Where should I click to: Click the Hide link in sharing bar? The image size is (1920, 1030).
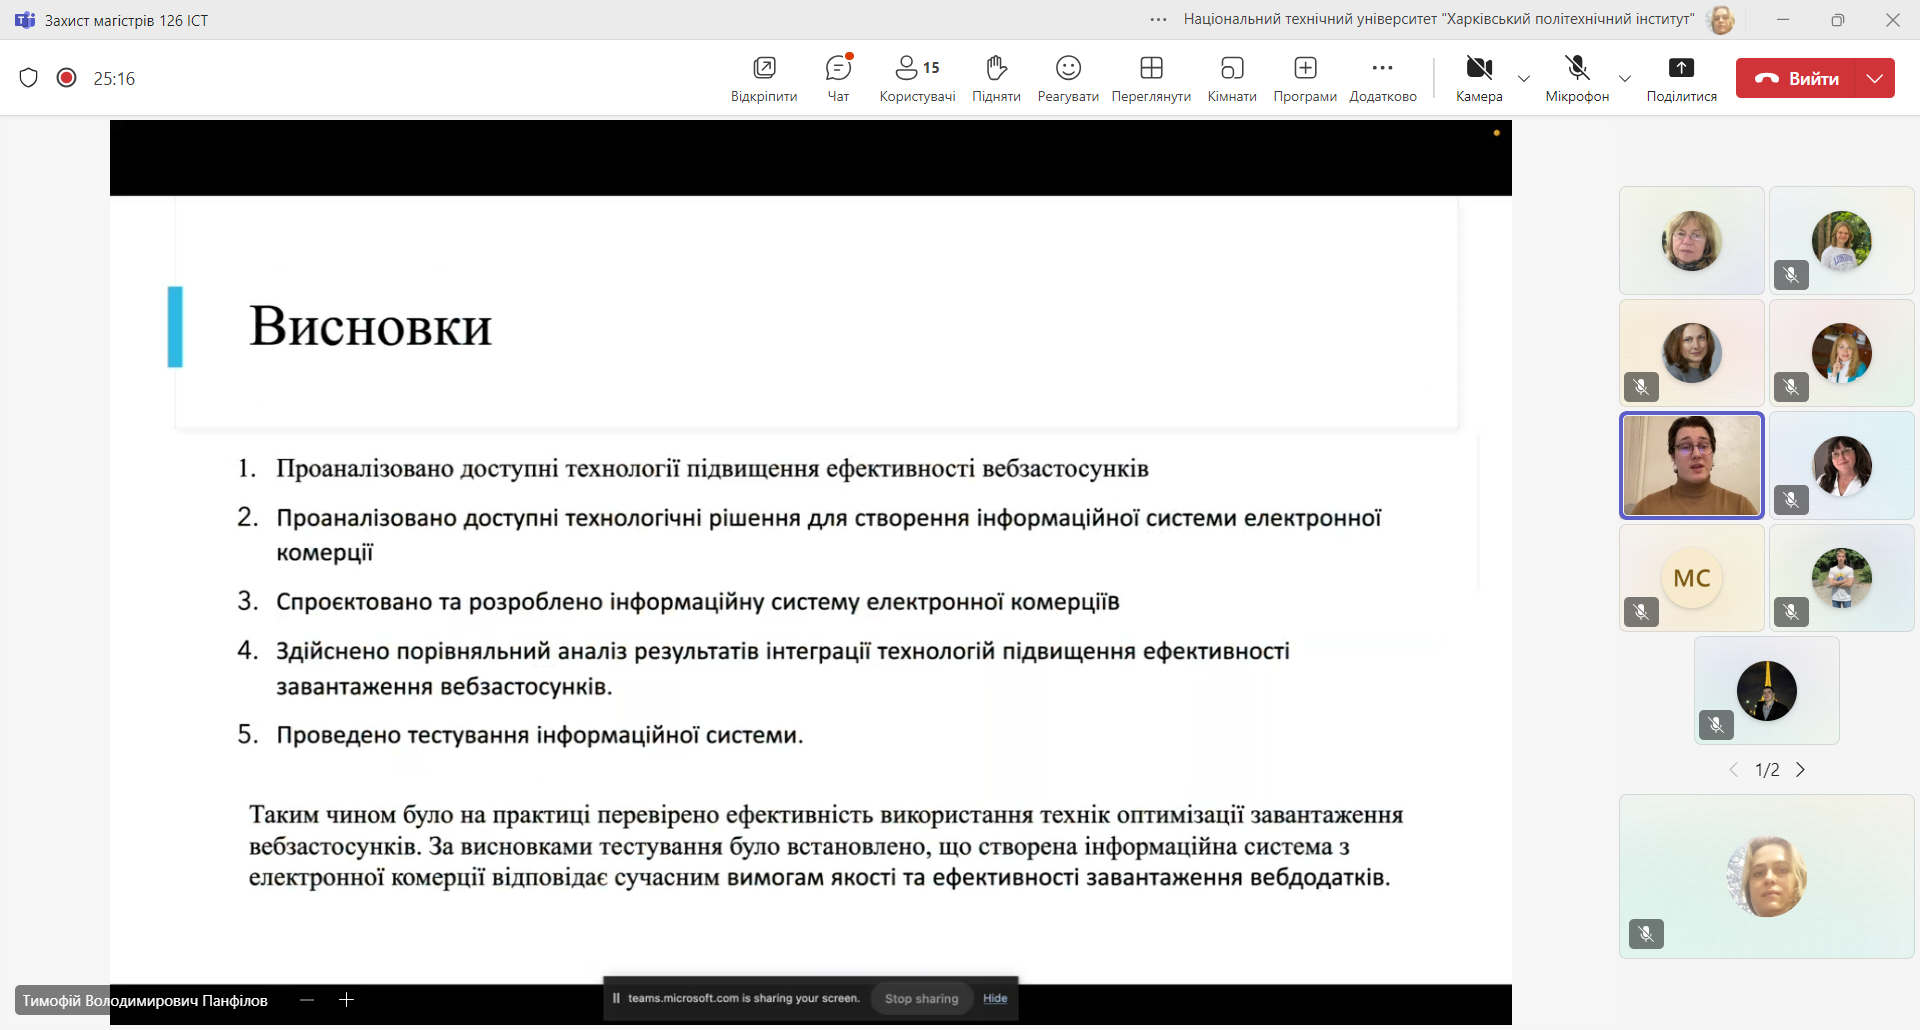(995, 998)
